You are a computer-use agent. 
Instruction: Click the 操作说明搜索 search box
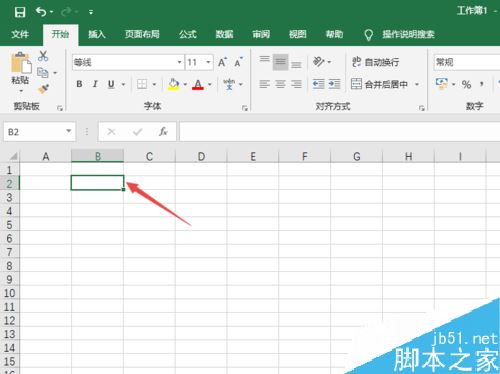click(x=408, y=34)
